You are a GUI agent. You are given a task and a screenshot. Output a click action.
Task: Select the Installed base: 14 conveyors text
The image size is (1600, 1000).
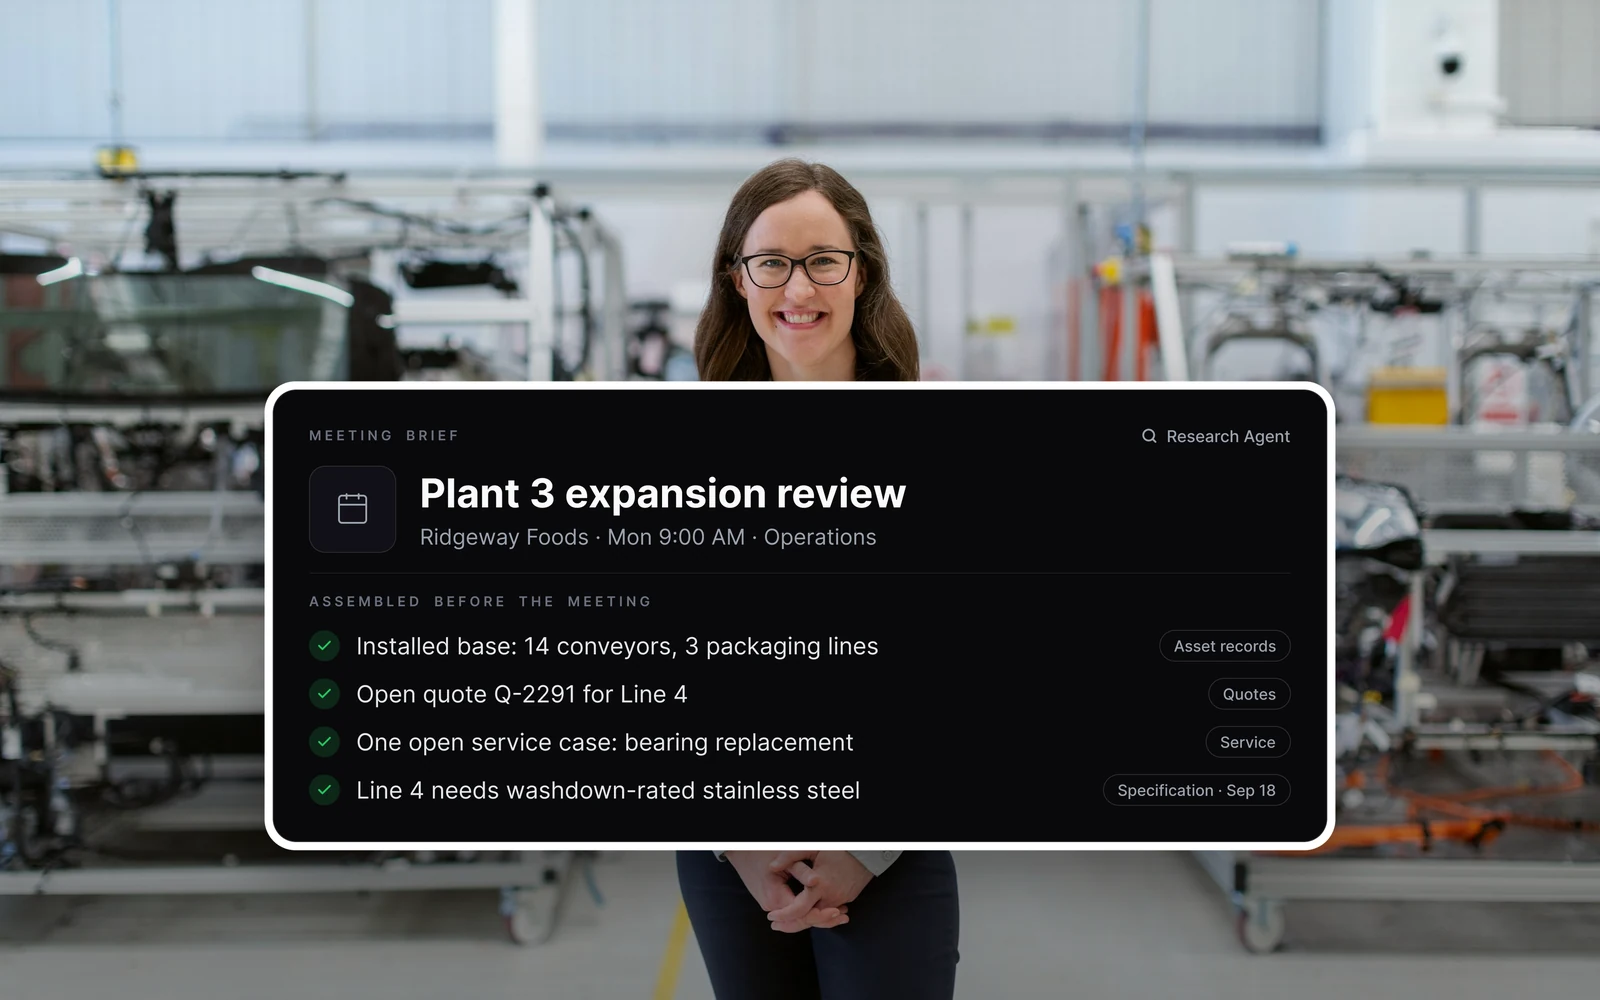click(617, 646)
